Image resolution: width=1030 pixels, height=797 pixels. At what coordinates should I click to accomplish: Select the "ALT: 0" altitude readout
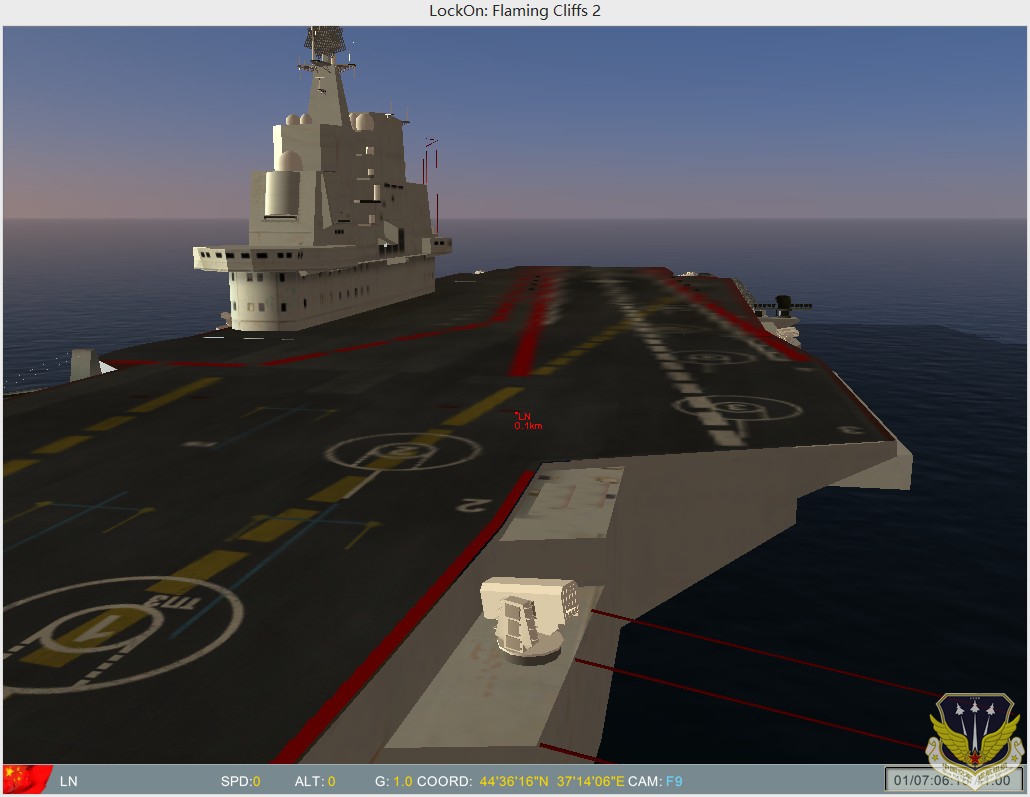tap(315, 781)
